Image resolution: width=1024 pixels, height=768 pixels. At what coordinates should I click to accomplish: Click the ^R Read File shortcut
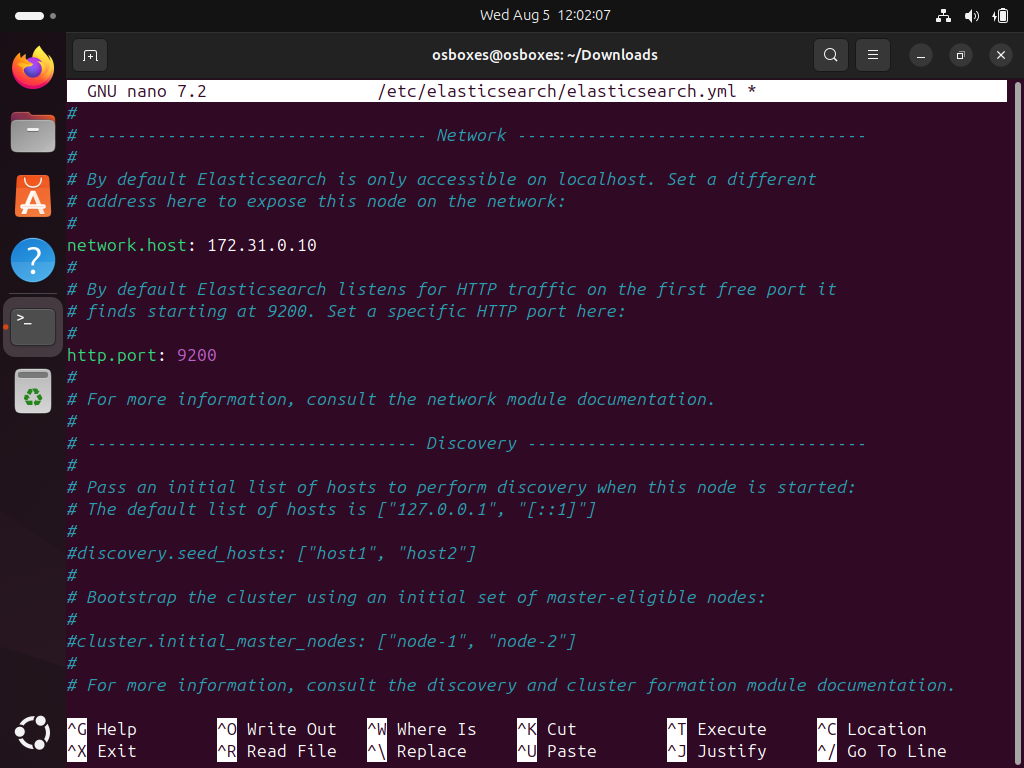277,751
